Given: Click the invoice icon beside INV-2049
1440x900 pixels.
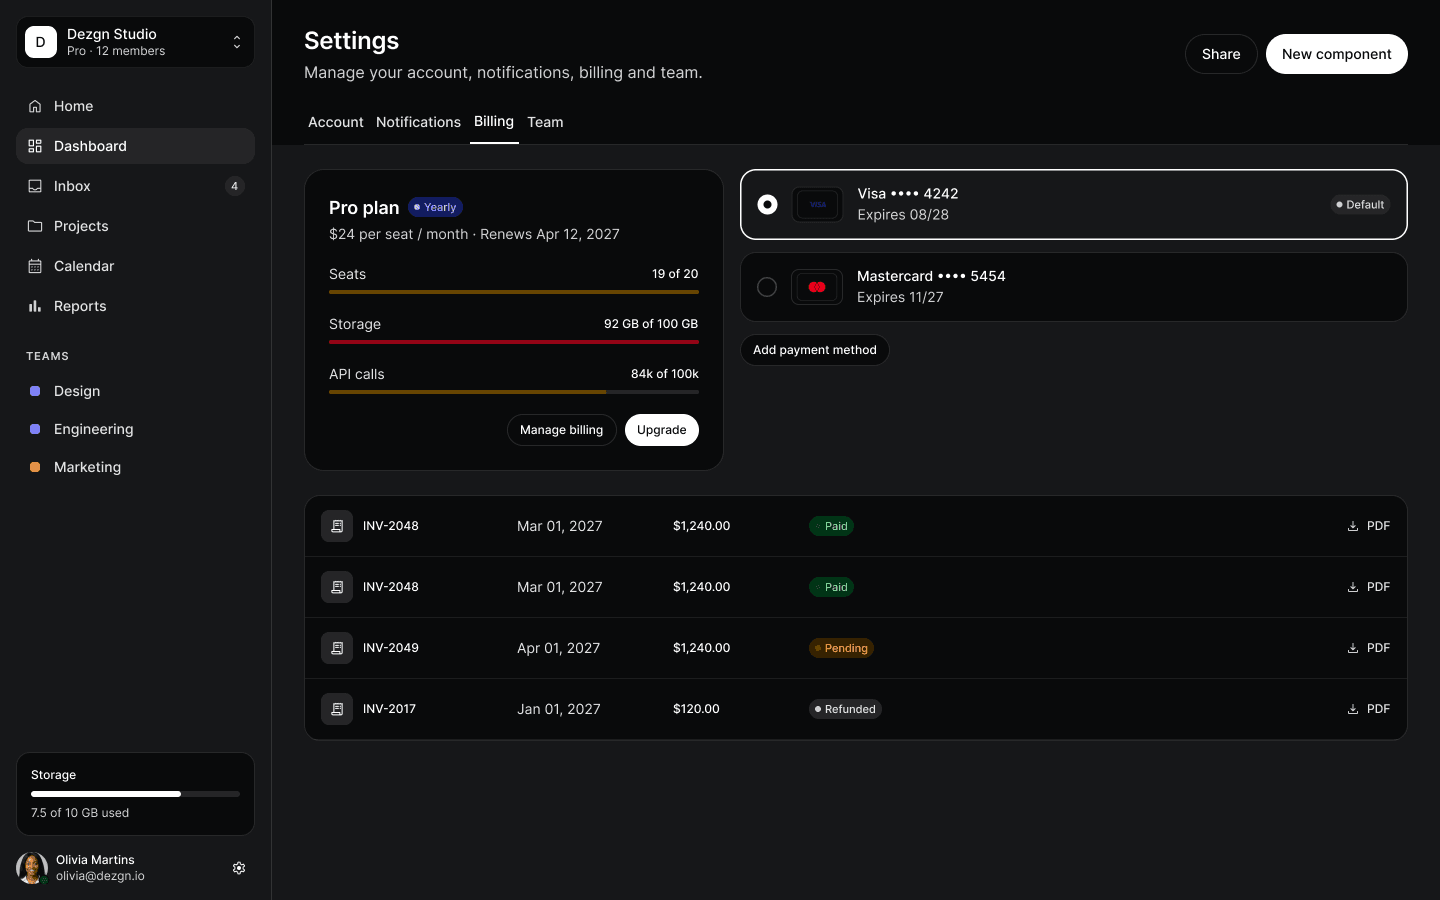Looking at the screenshot, I should tap(337, 648).
